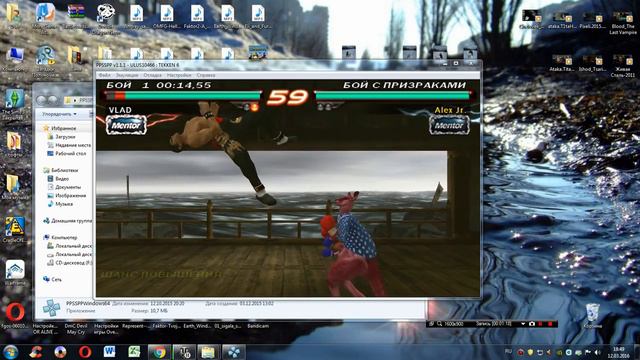Take a screenshot with Bandicam camera icon
This screenshot has width=640, height=360.
pos(532,324)
